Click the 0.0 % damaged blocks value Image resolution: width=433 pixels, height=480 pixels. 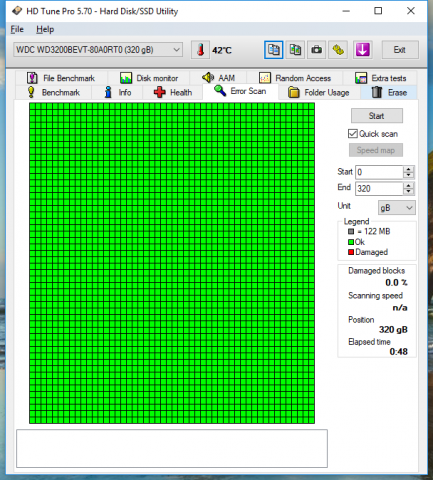(396, 283)
